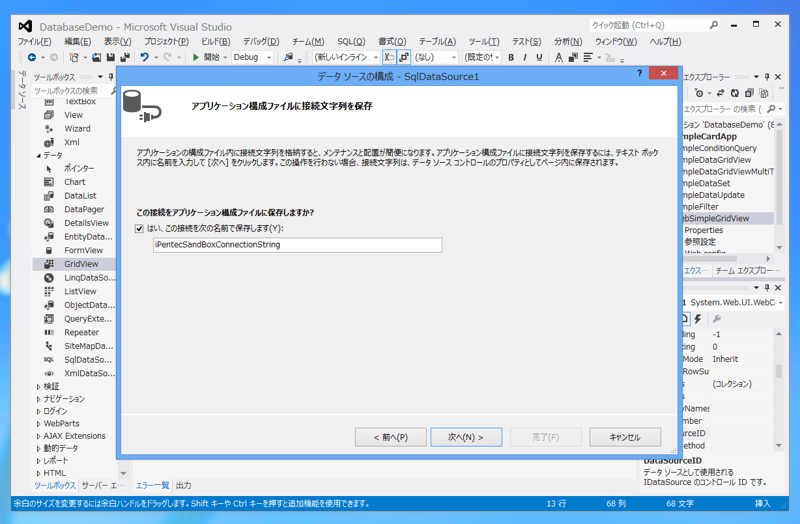Click the Underline formatting icon

[x=539, y=58]
